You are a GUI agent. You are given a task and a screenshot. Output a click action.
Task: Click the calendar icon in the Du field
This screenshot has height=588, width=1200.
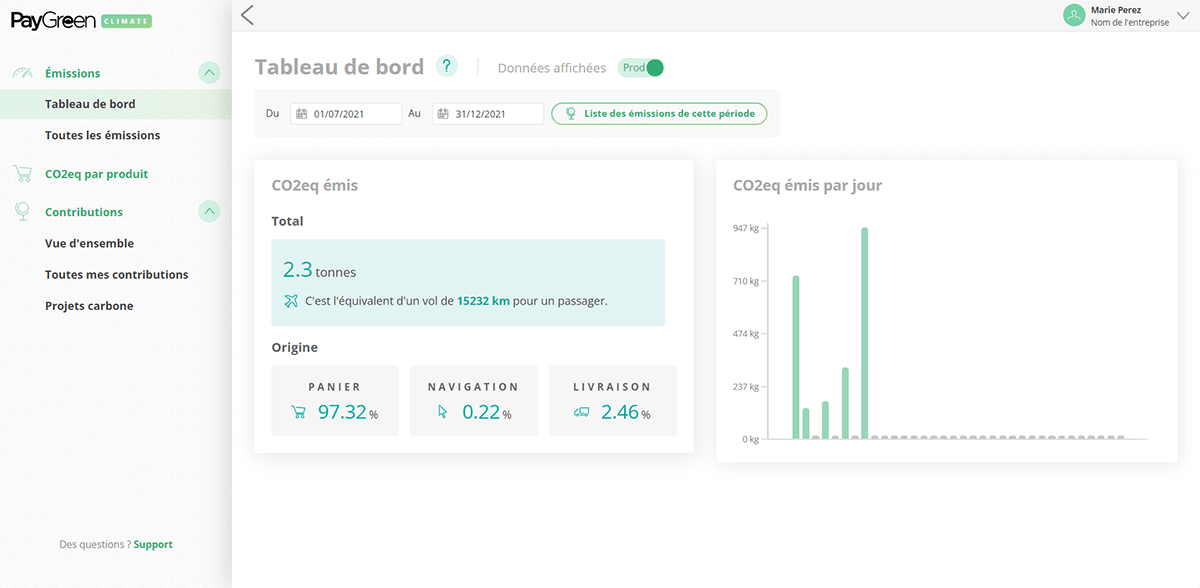click(x=301, y=114)
